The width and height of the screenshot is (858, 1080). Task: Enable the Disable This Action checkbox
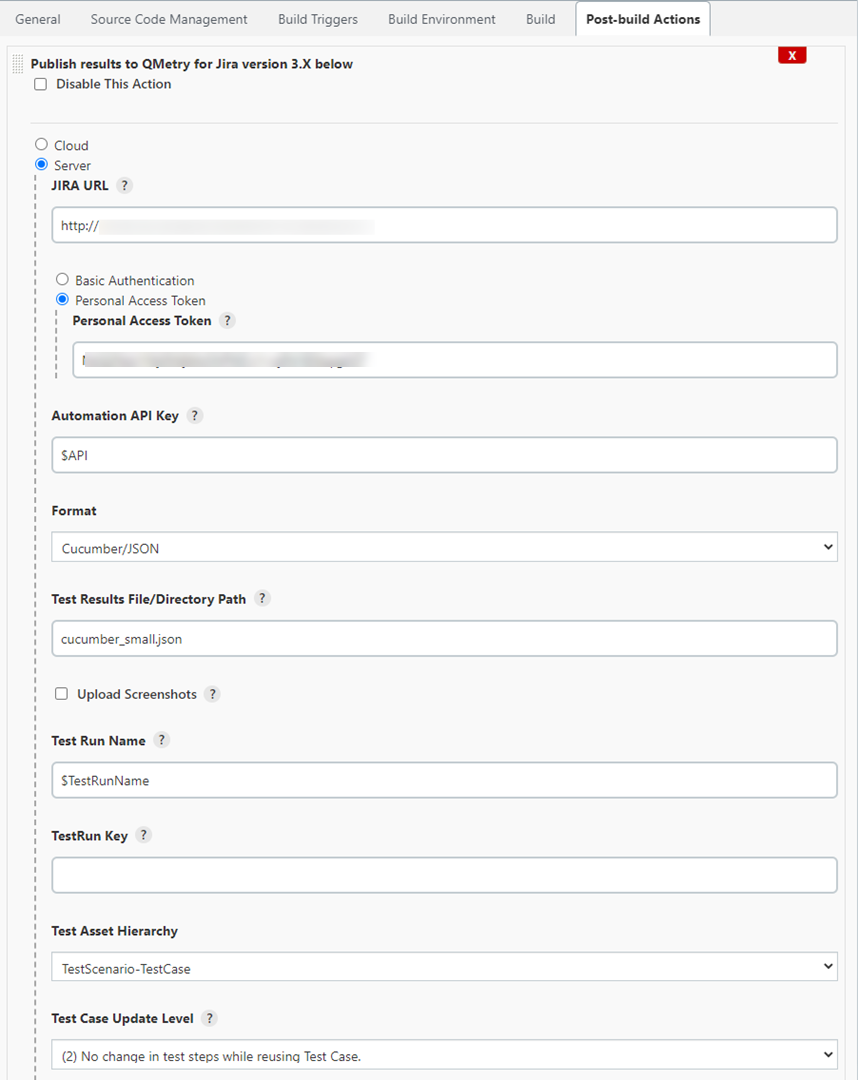pos(40,84)
